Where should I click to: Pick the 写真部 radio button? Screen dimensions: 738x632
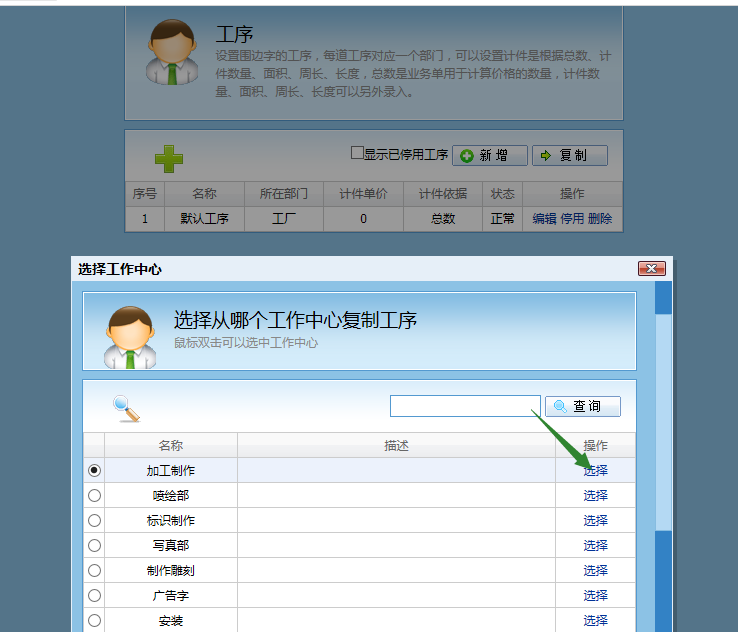95,545
